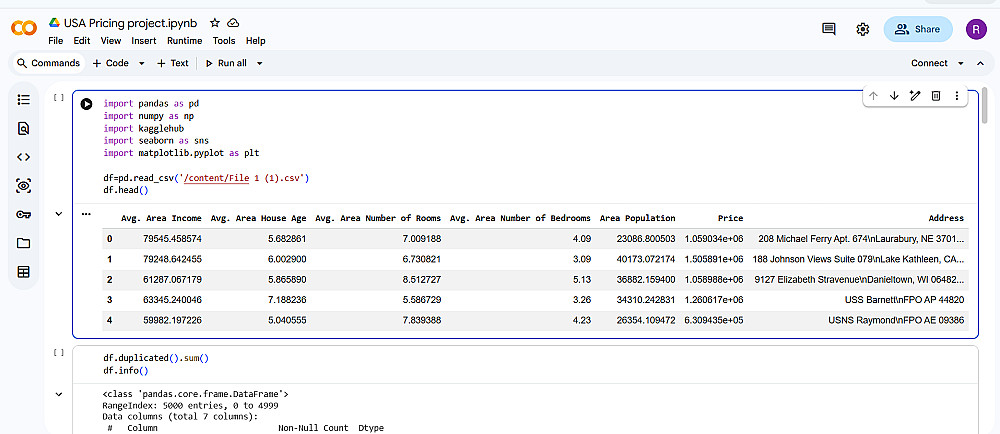Open the Edit menu
This screenshot has width=1000, height=434.
82,41
